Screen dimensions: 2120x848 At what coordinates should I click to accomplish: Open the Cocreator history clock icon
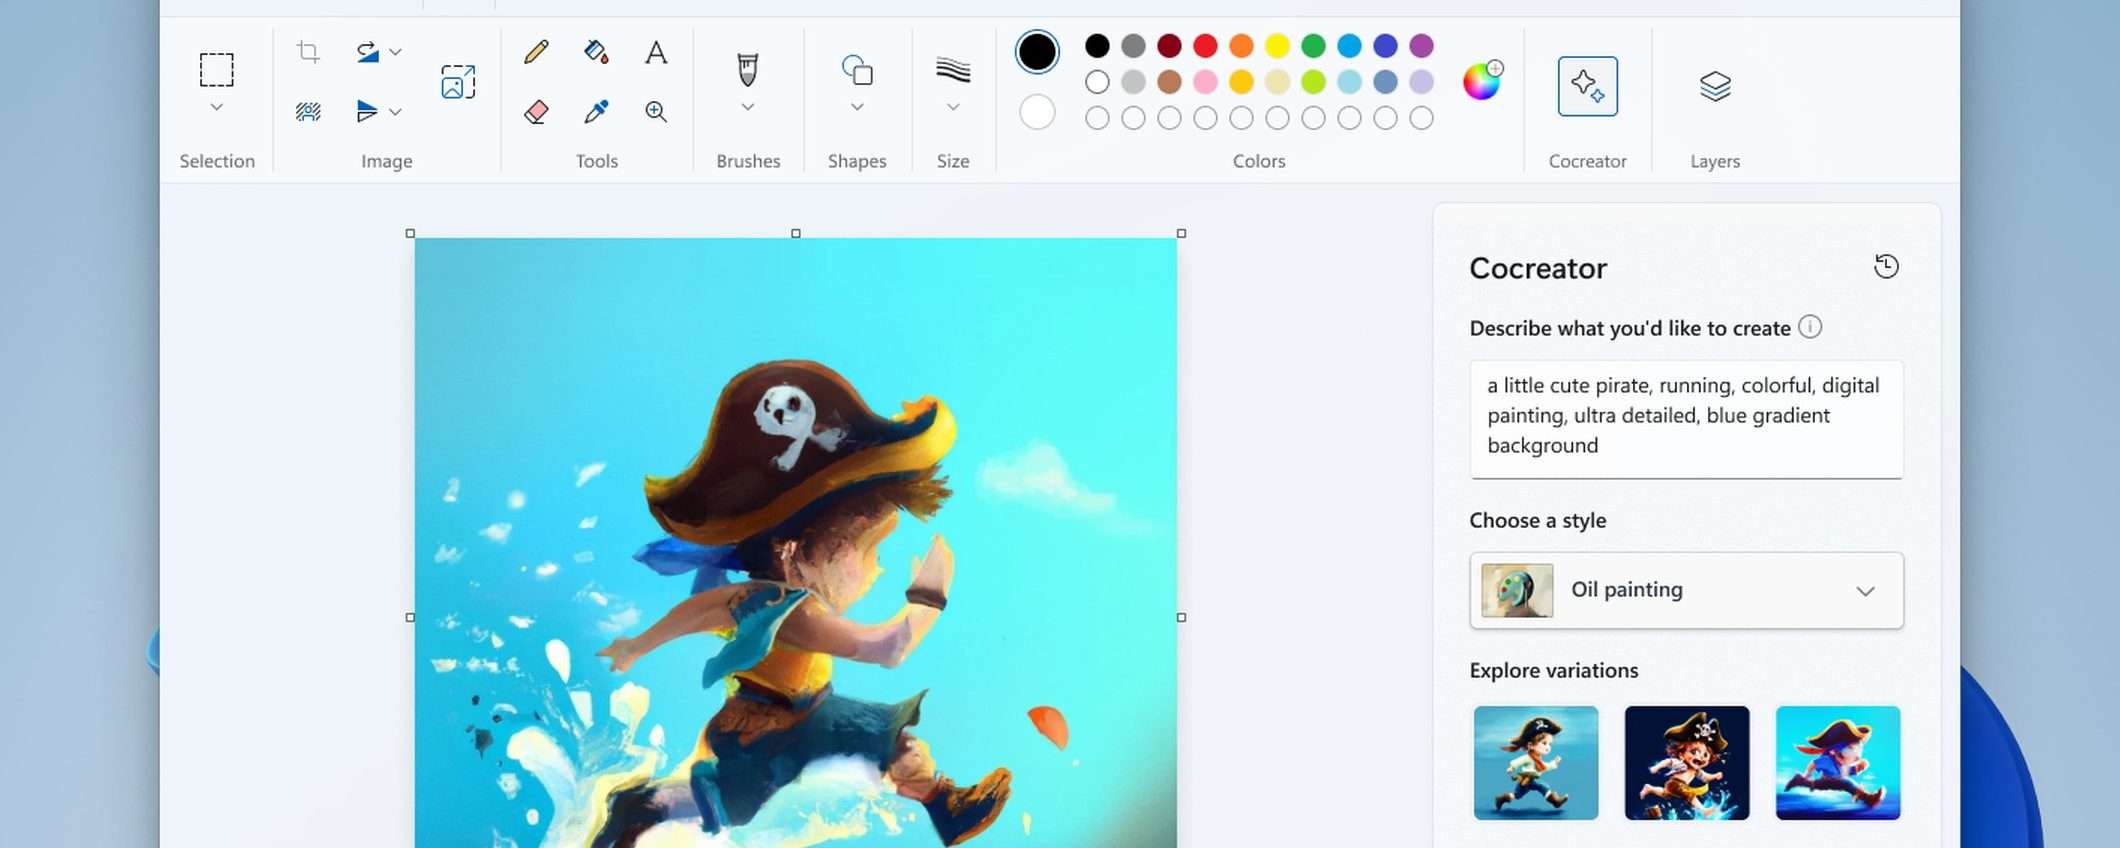click(x=1886, y=266)
